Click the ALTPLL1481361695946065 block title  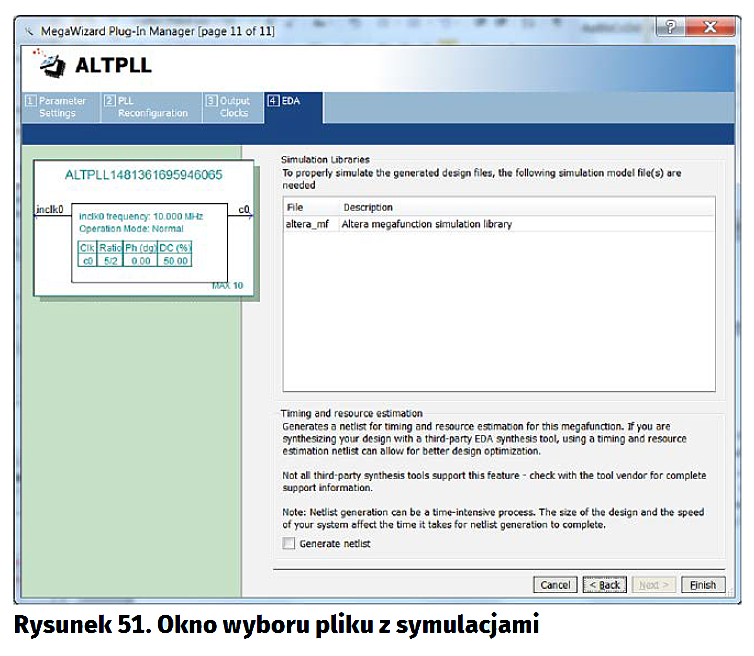[x=143, y=175]
